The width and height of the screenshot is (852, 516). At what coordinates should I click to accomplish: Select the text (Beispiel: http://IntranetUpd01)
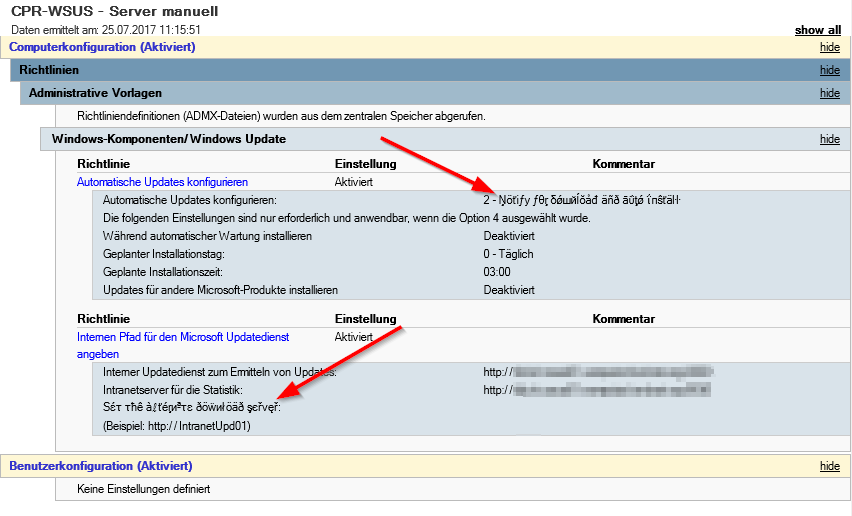[177, 426]
